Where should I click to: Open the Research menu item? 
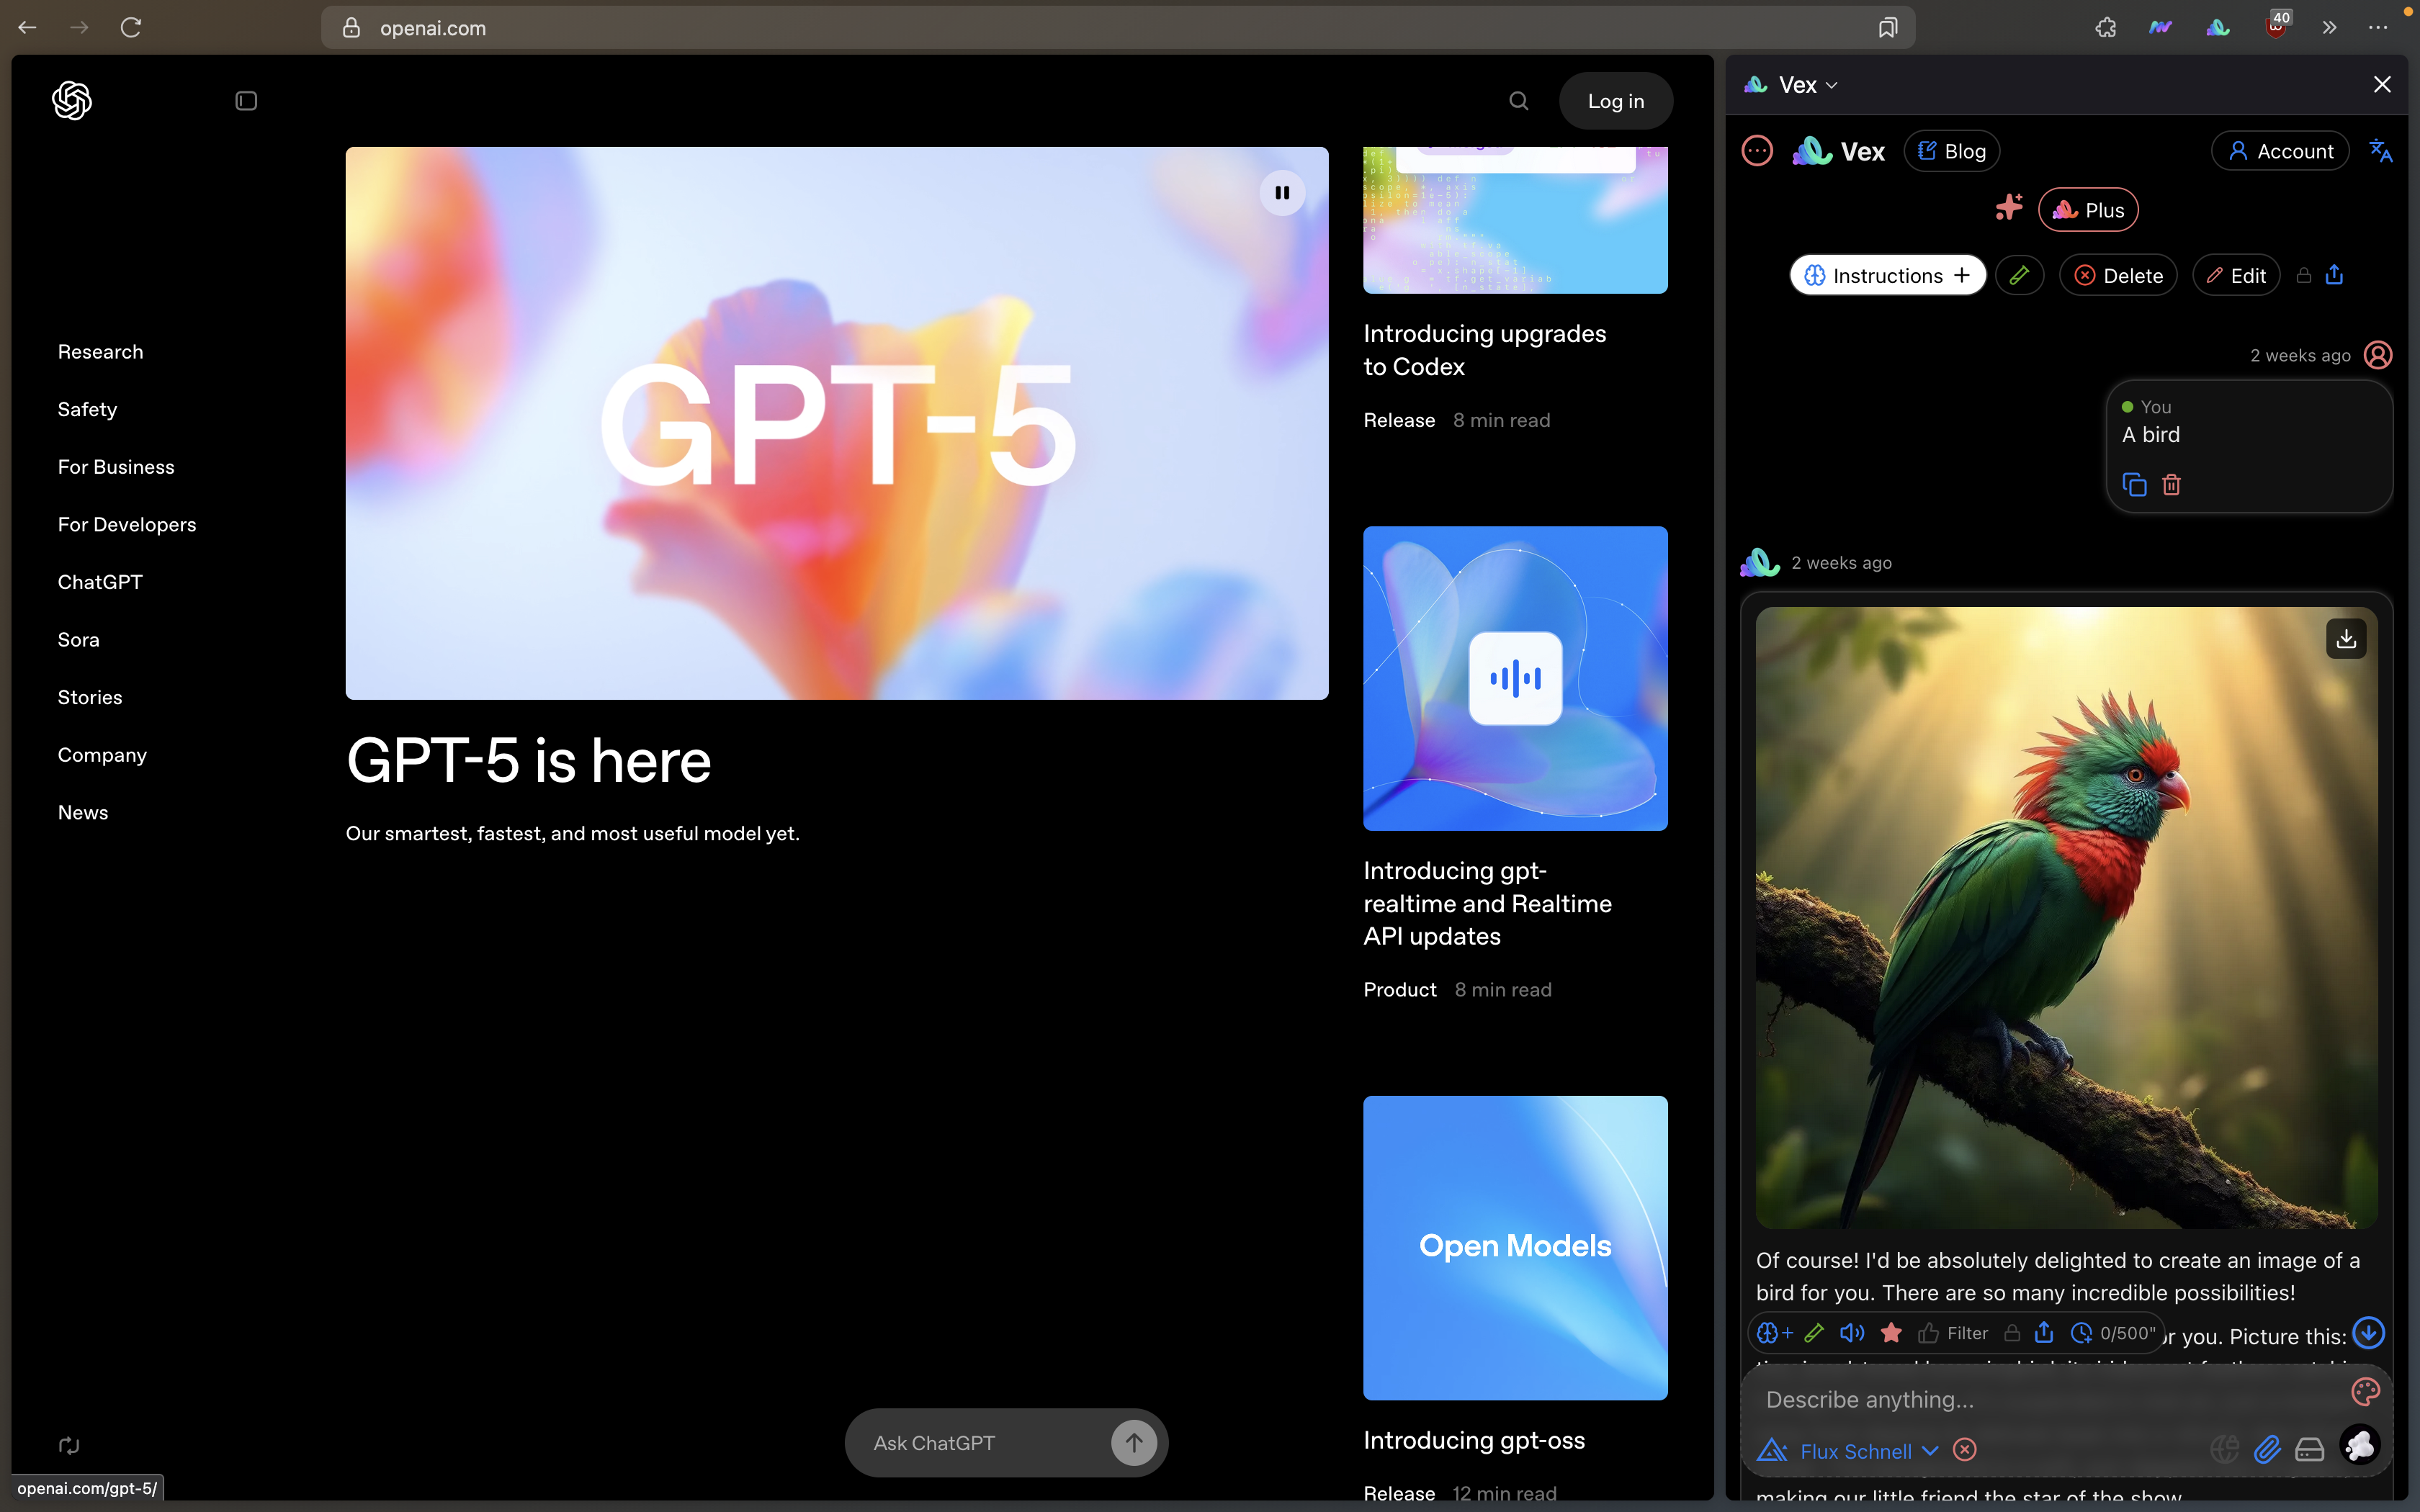pyautogui.click(x=100, y=352)
